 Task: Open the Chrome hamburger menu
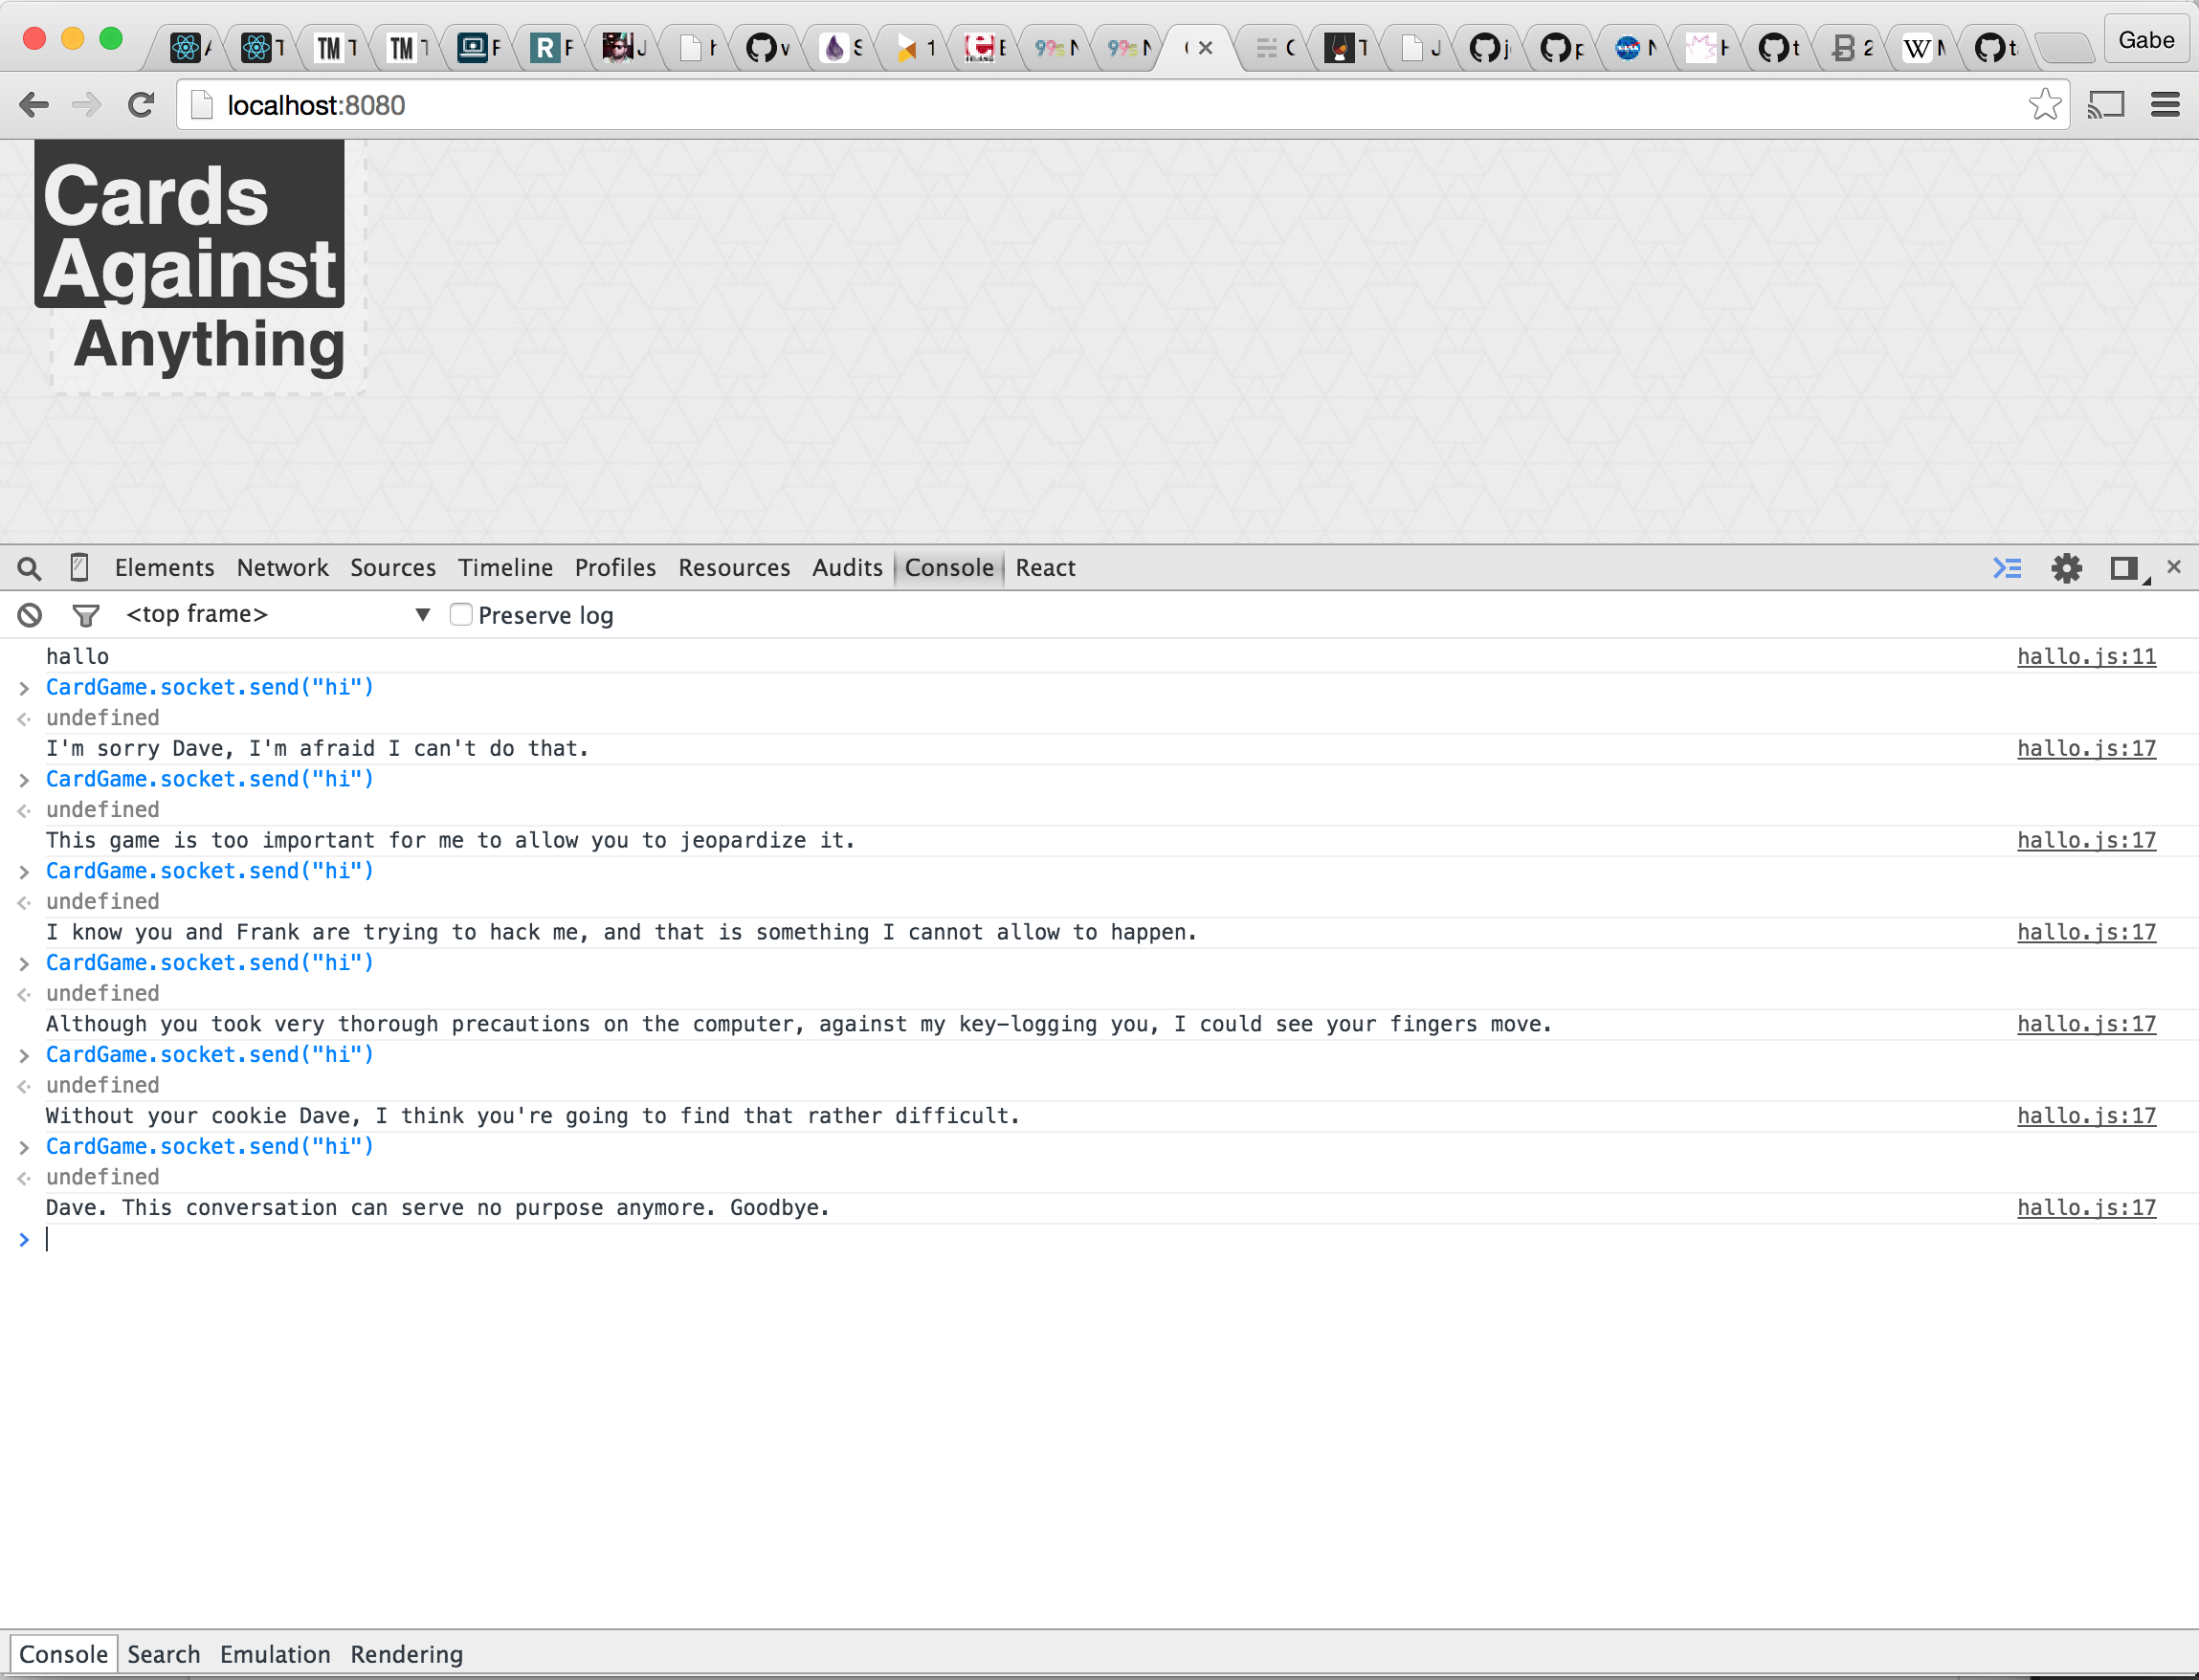click(x=2164, y=105)
